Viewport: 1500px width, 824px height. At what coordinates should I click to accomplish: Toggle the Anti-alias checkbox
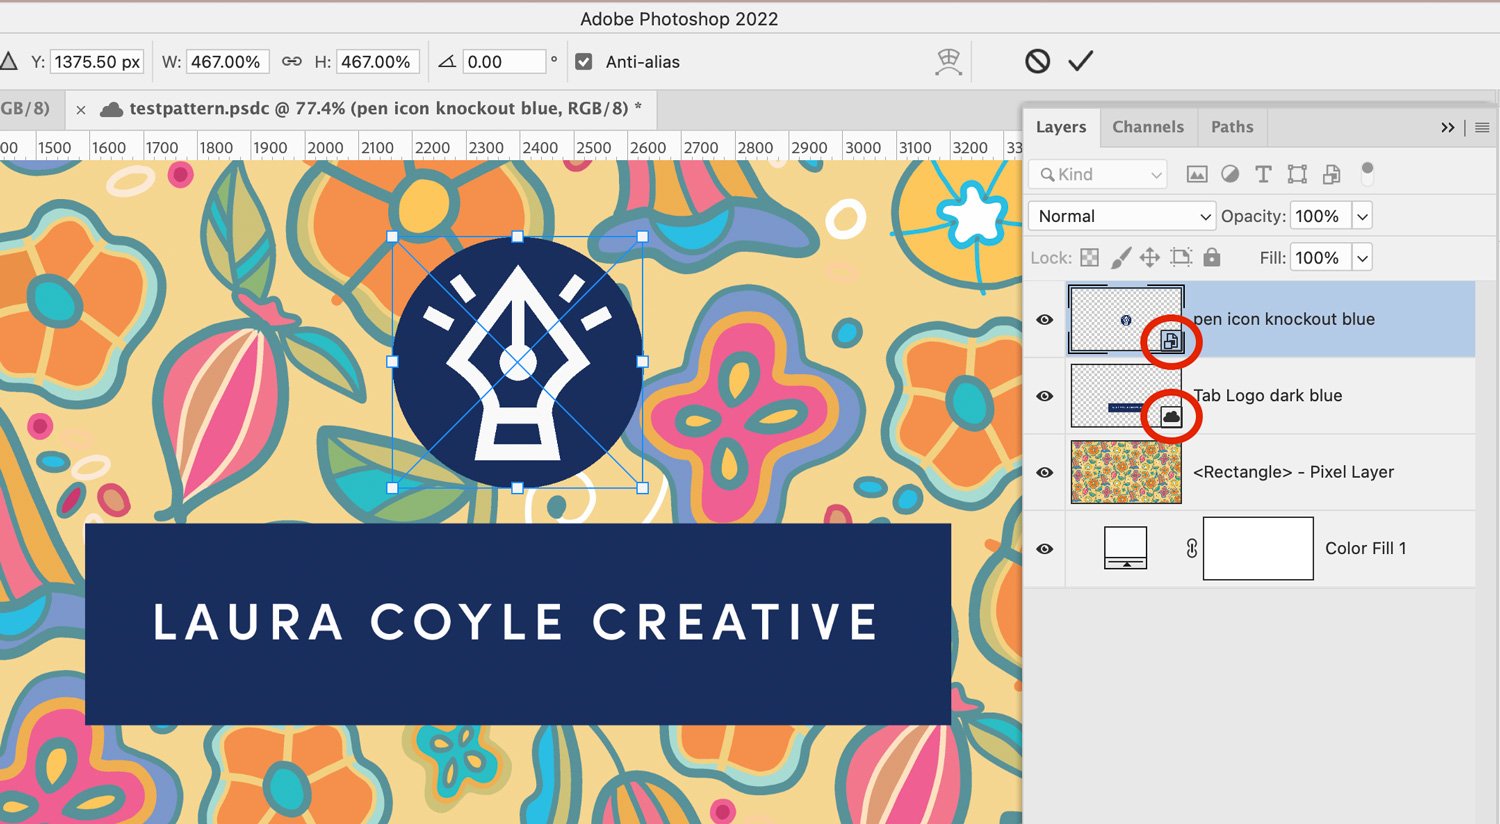[583, 61]
